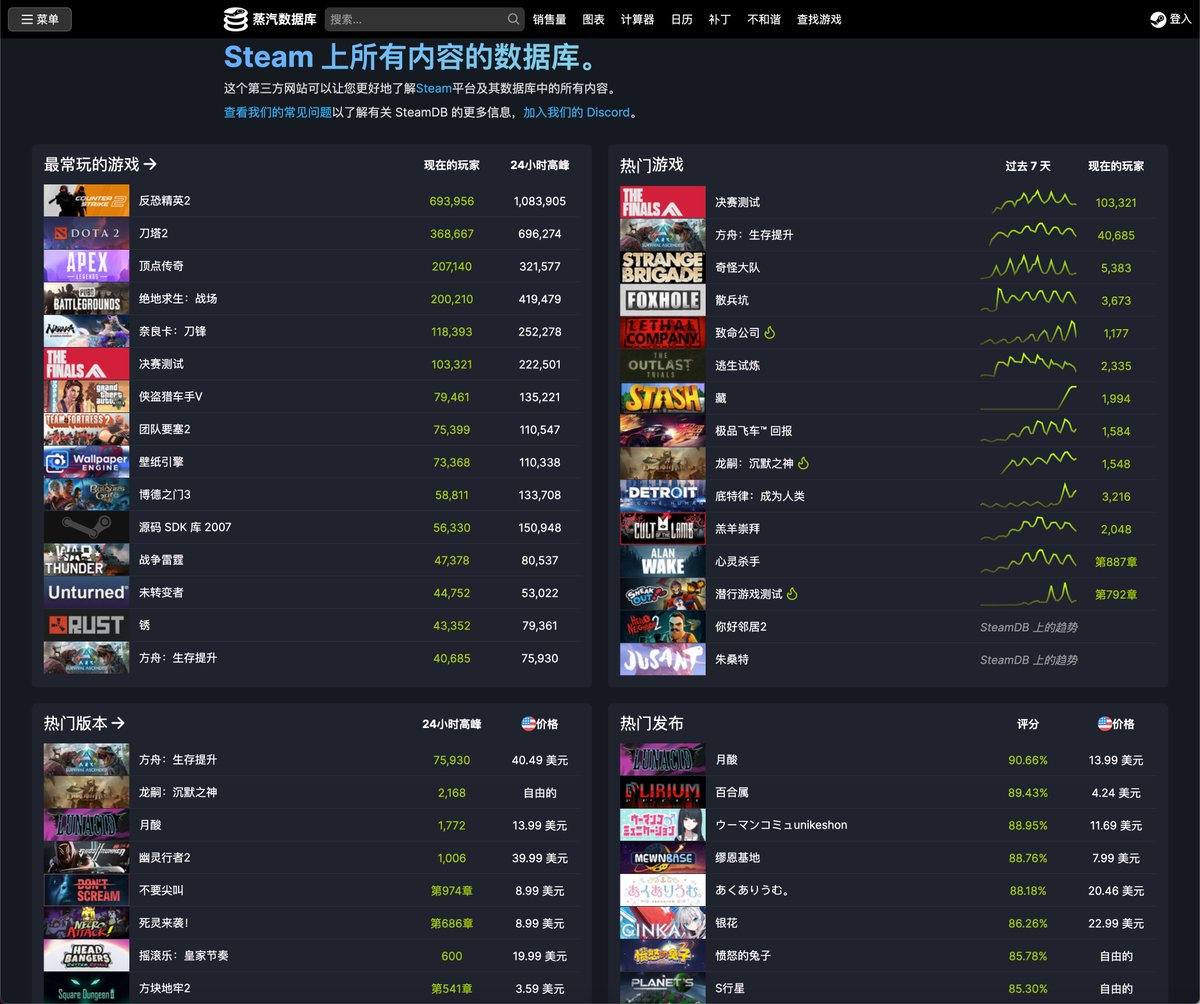Image resolution: width=1200 pixels, height=1004 pixels.
Task: Click Alan Wake thumbnail
Action: pyautogui.click(x=663, y=561)
